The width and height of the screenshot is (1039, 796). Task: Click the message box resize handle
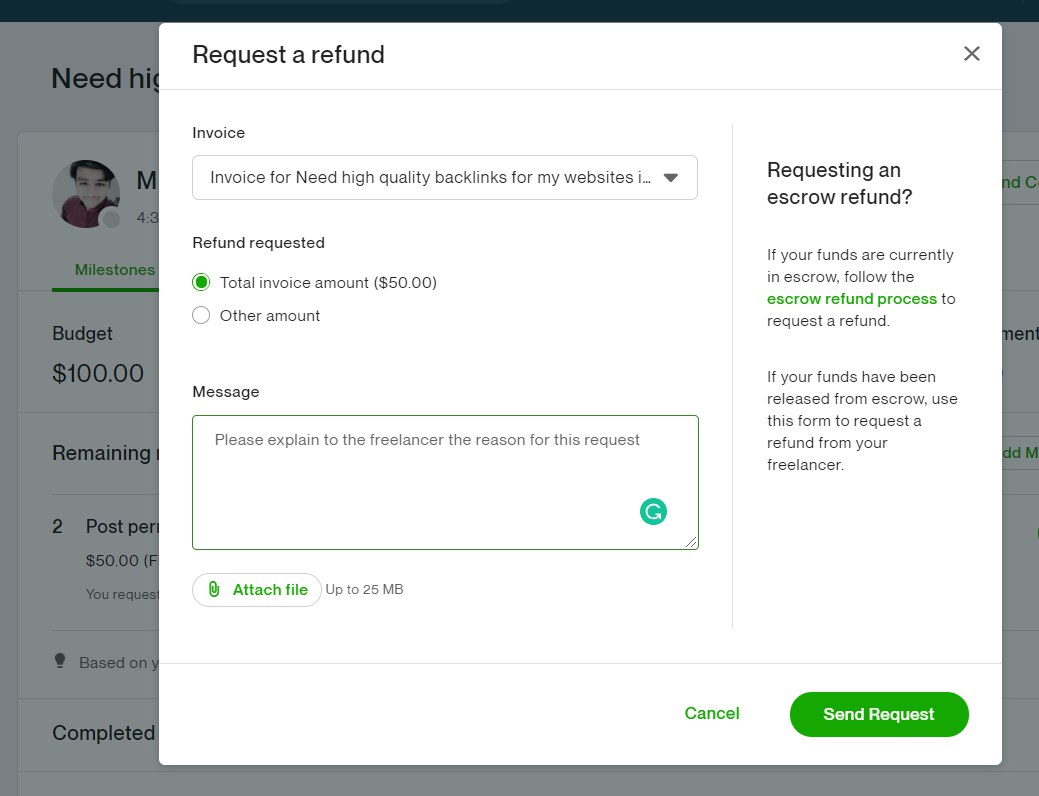pyautogui.click(x=691, y=542)
